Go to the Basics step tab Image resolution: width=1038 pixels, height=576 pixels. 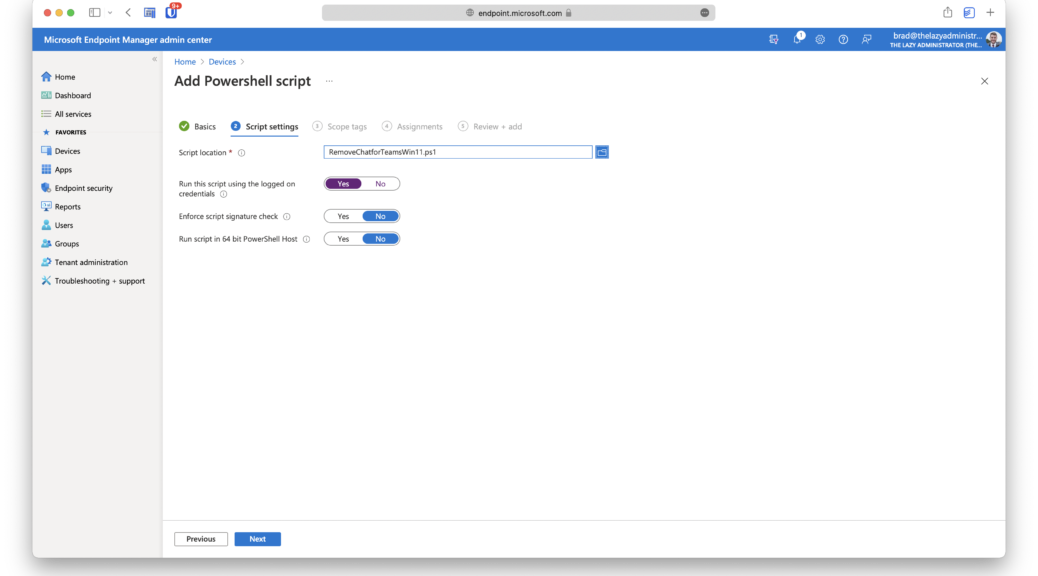pyautogui.click(x=197, y=126)
